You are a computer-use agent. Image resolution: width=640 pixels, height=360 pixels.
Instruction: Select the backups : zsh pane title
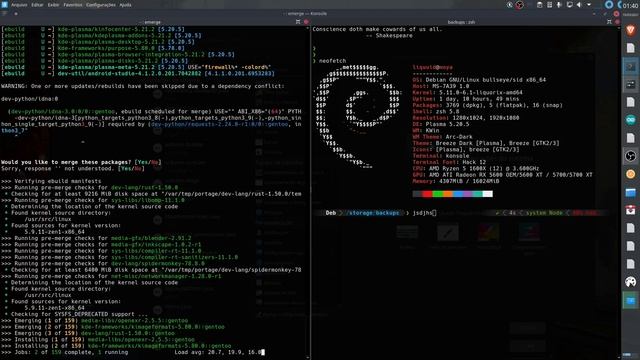461,22
